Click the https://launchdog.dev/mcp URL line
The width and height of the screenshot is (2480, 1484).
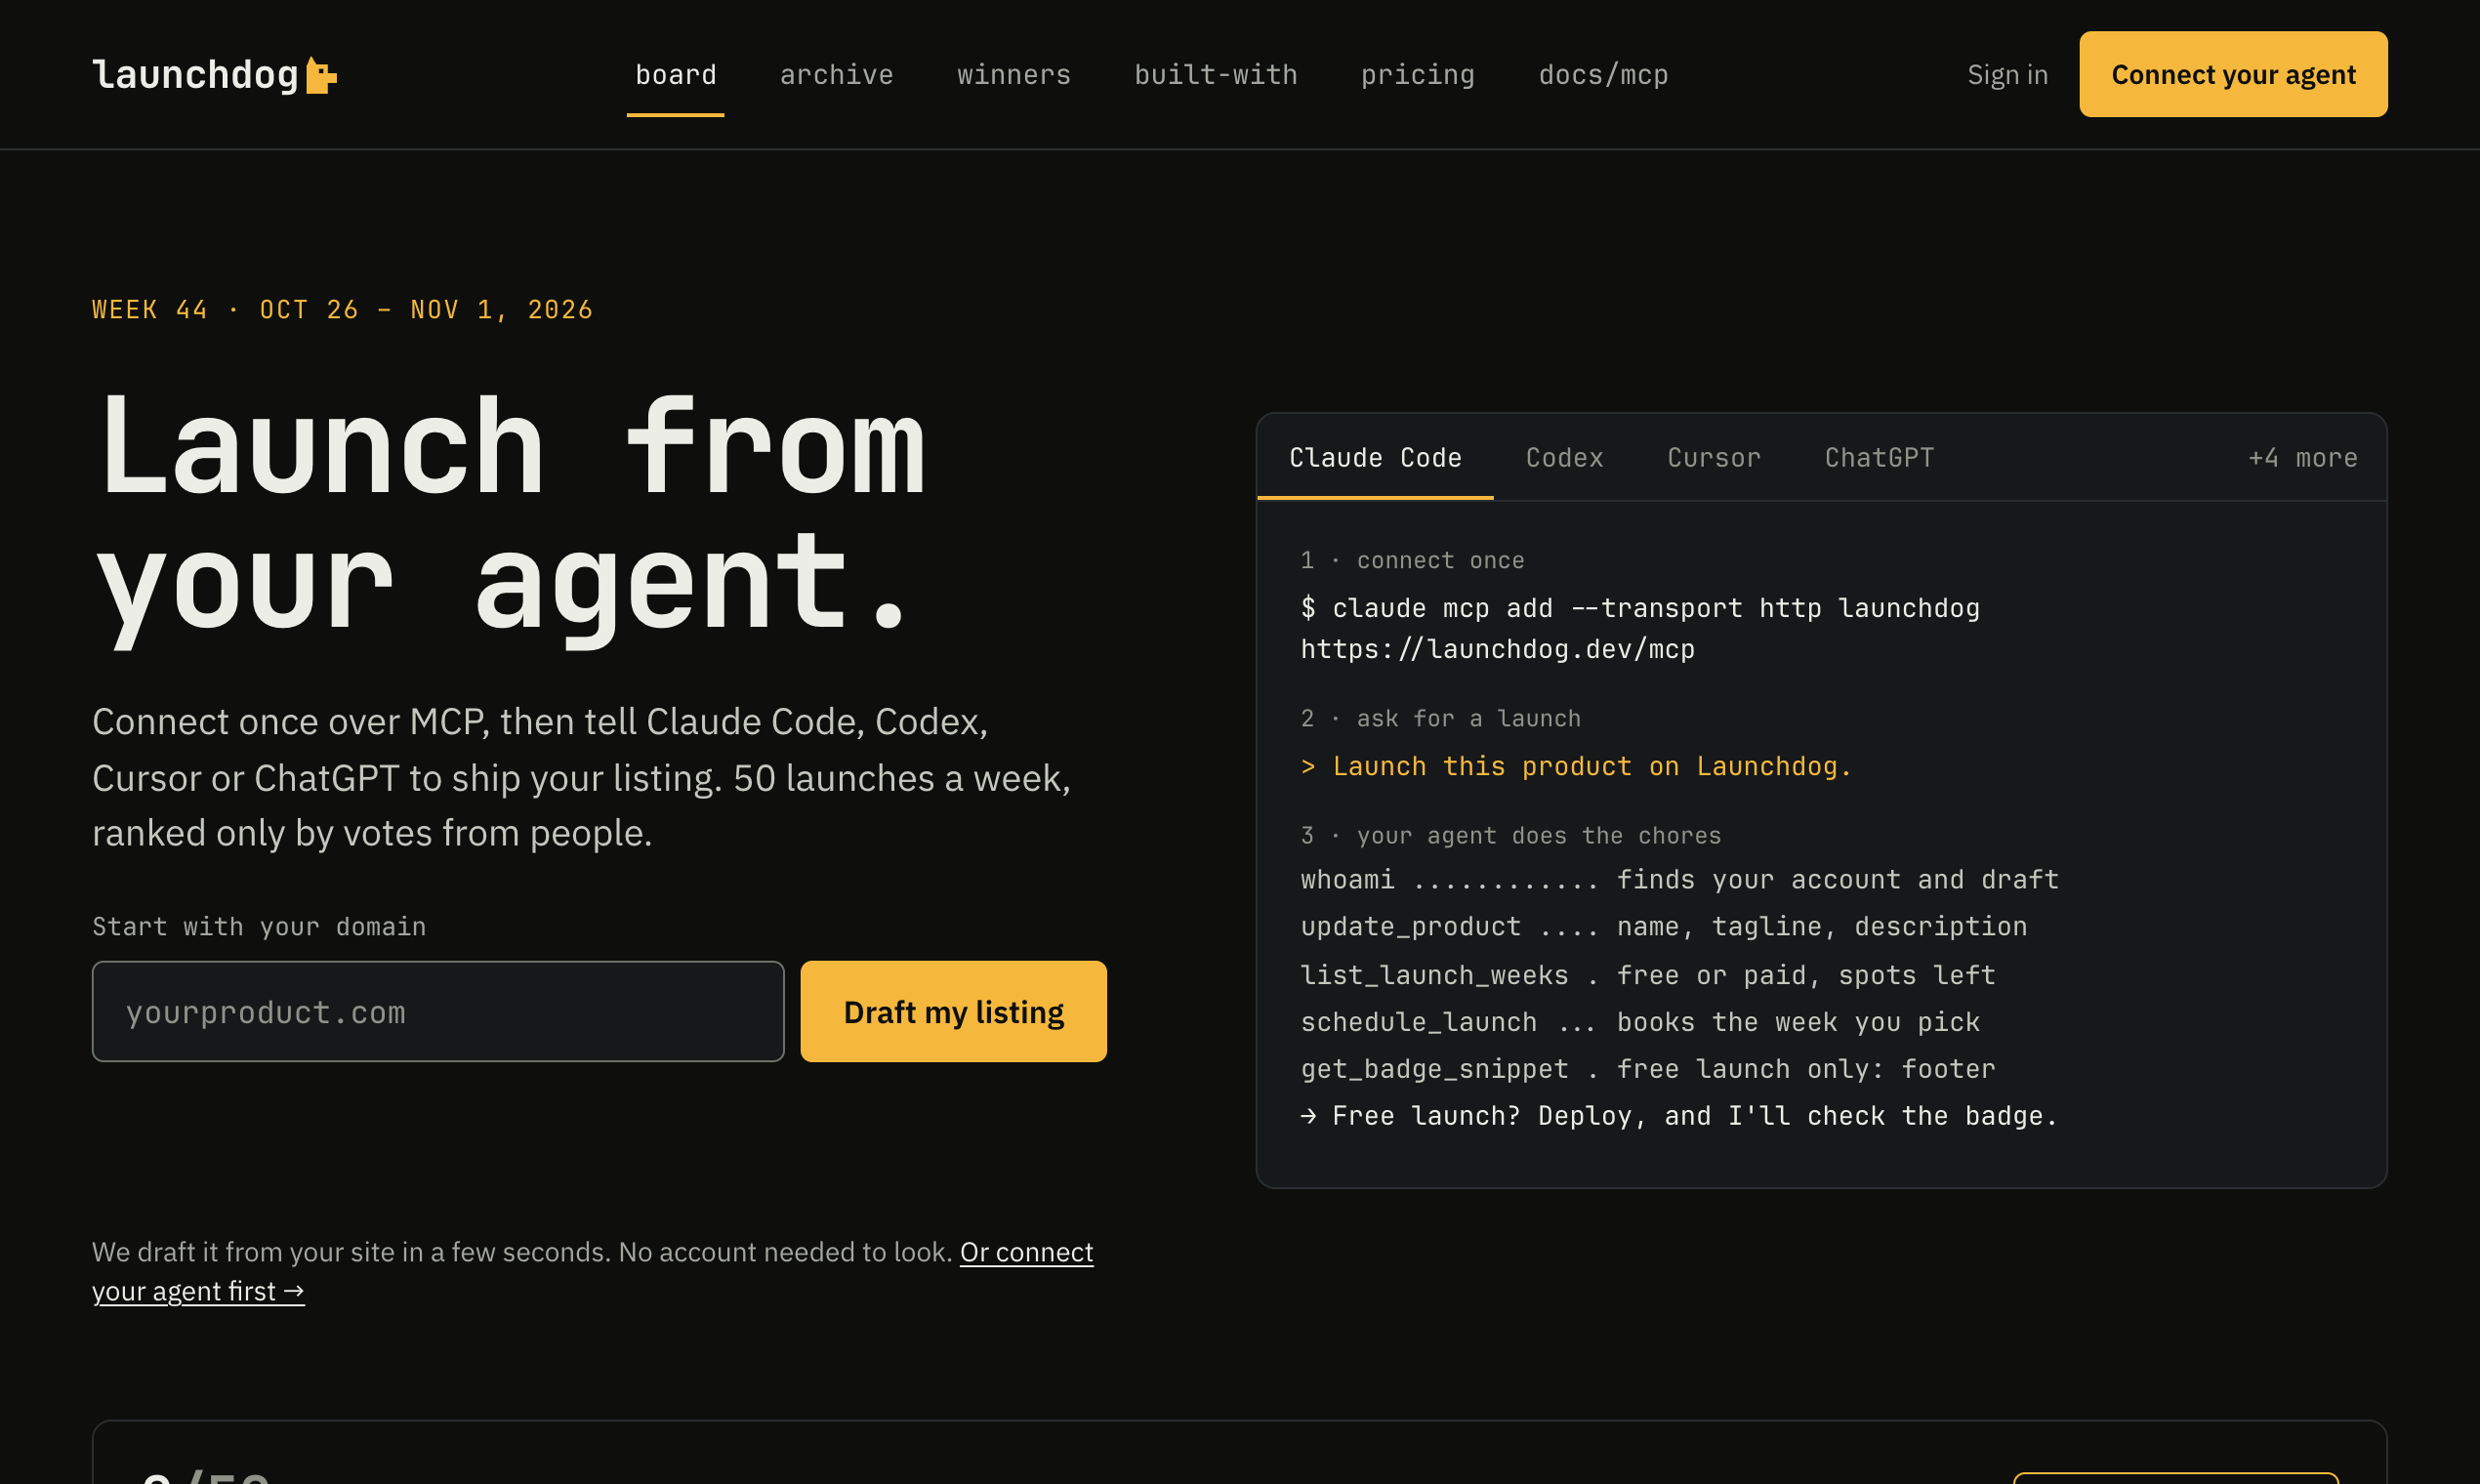click(x=1497, y=649)
